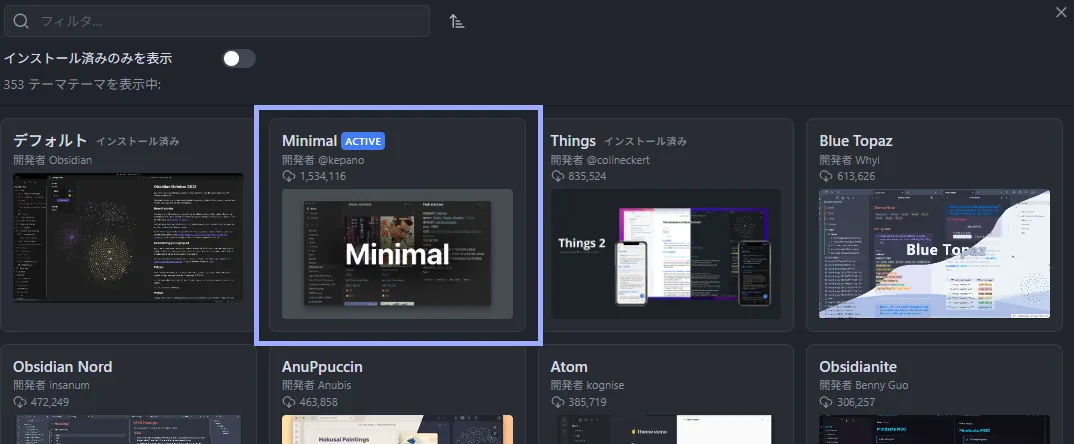Toggle インストール済みのみを表示 switch
The image size is (1074, 444).
click(239, 59)
